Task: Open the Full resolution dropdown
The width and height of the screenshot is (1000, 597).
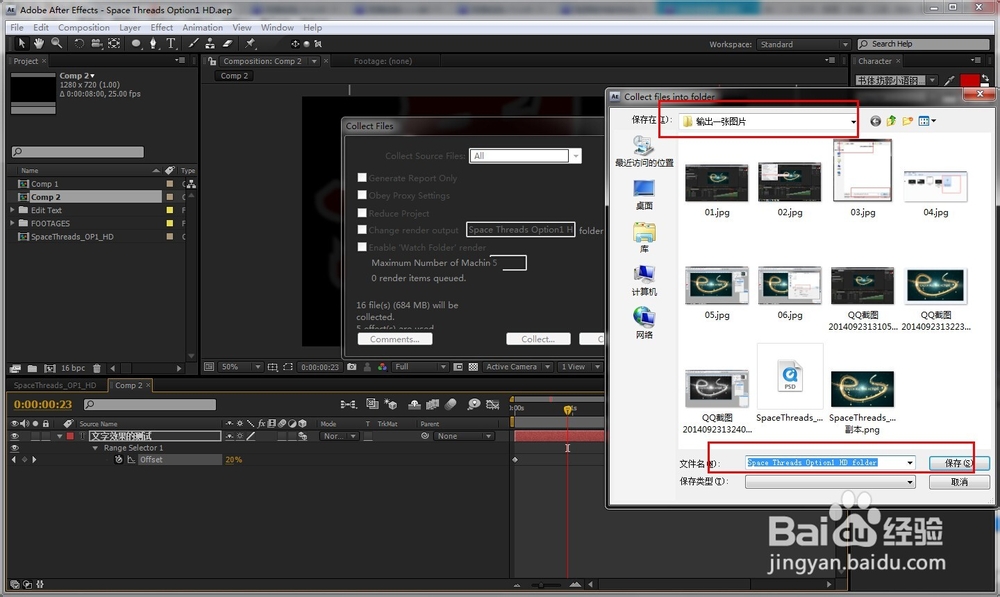Action: [x=421, y=367]
